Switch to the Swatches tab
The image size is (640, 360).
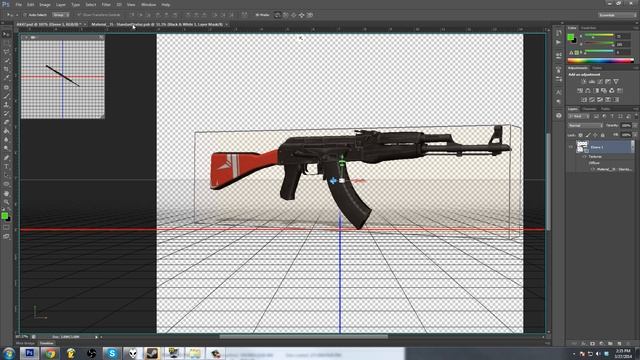coord(588,28)
